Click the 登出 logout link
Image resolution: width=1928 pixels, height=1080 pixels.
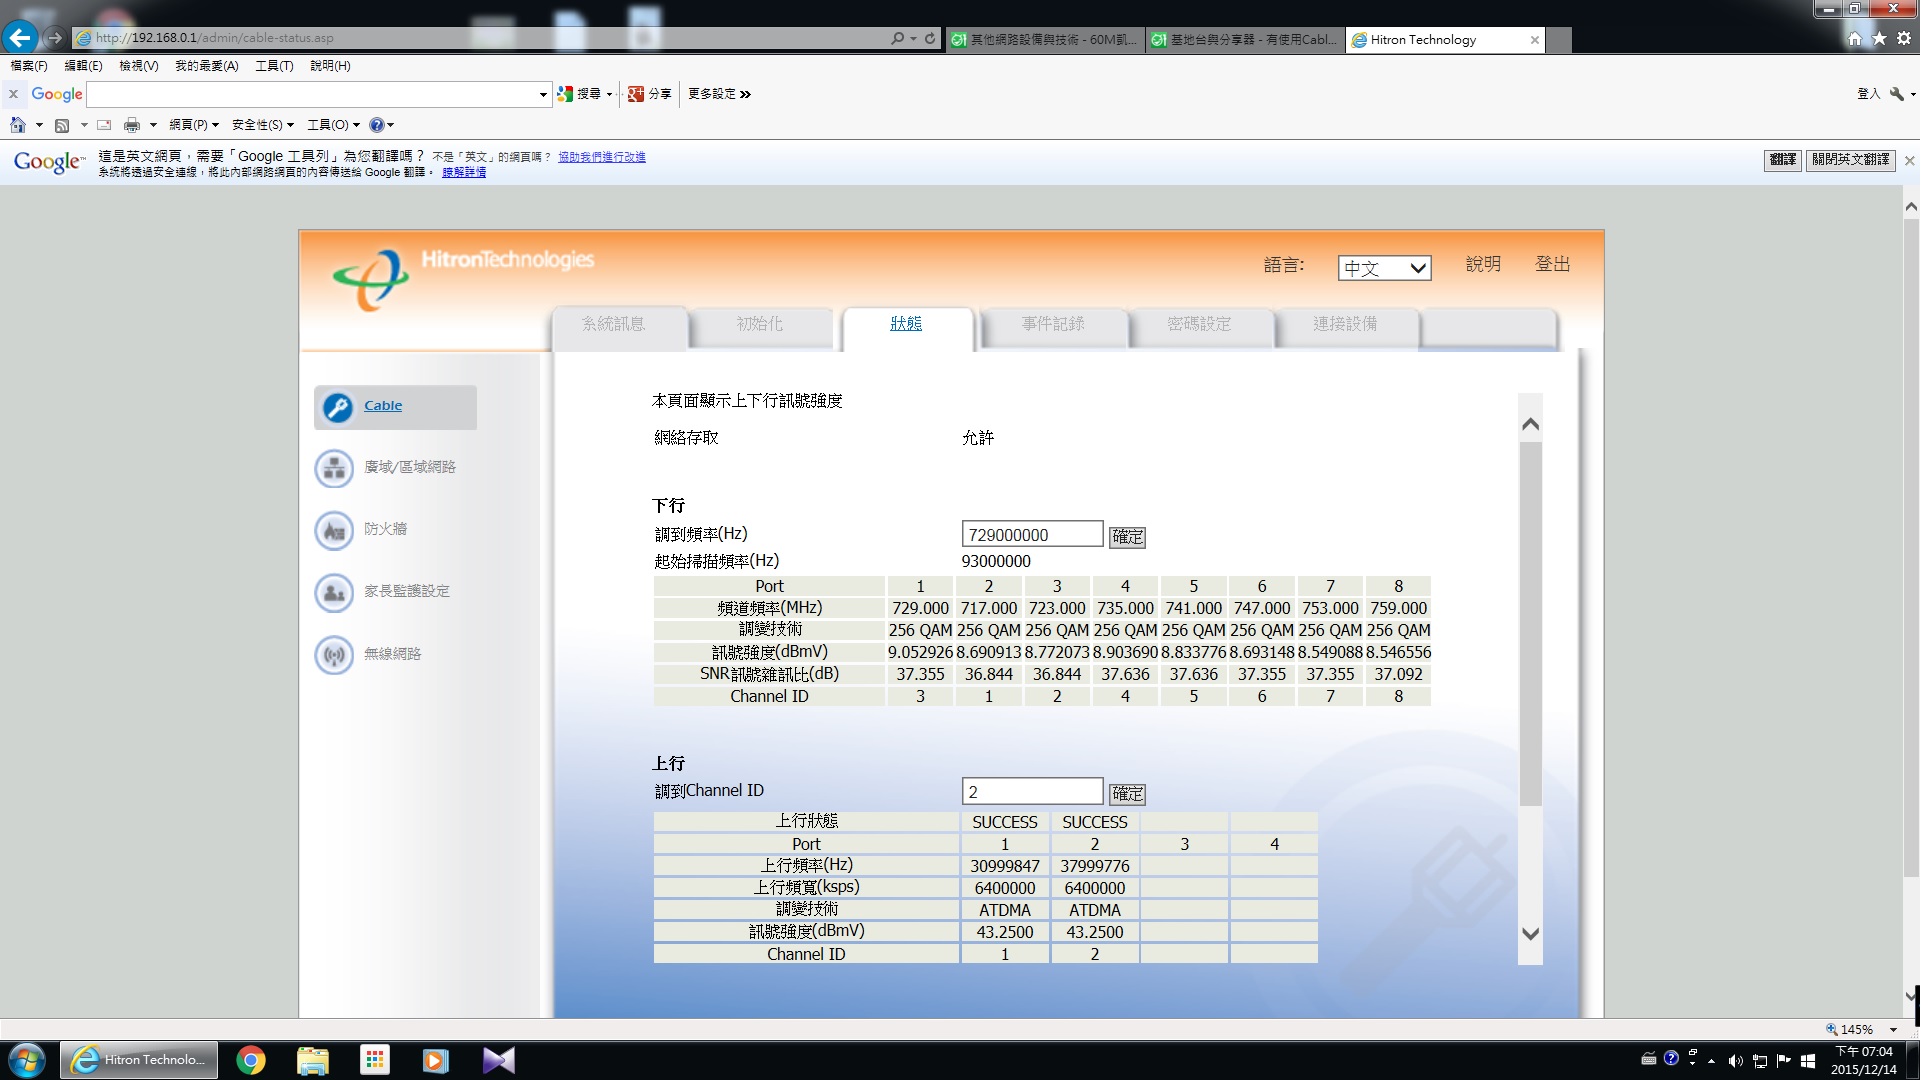[1552, 264]
